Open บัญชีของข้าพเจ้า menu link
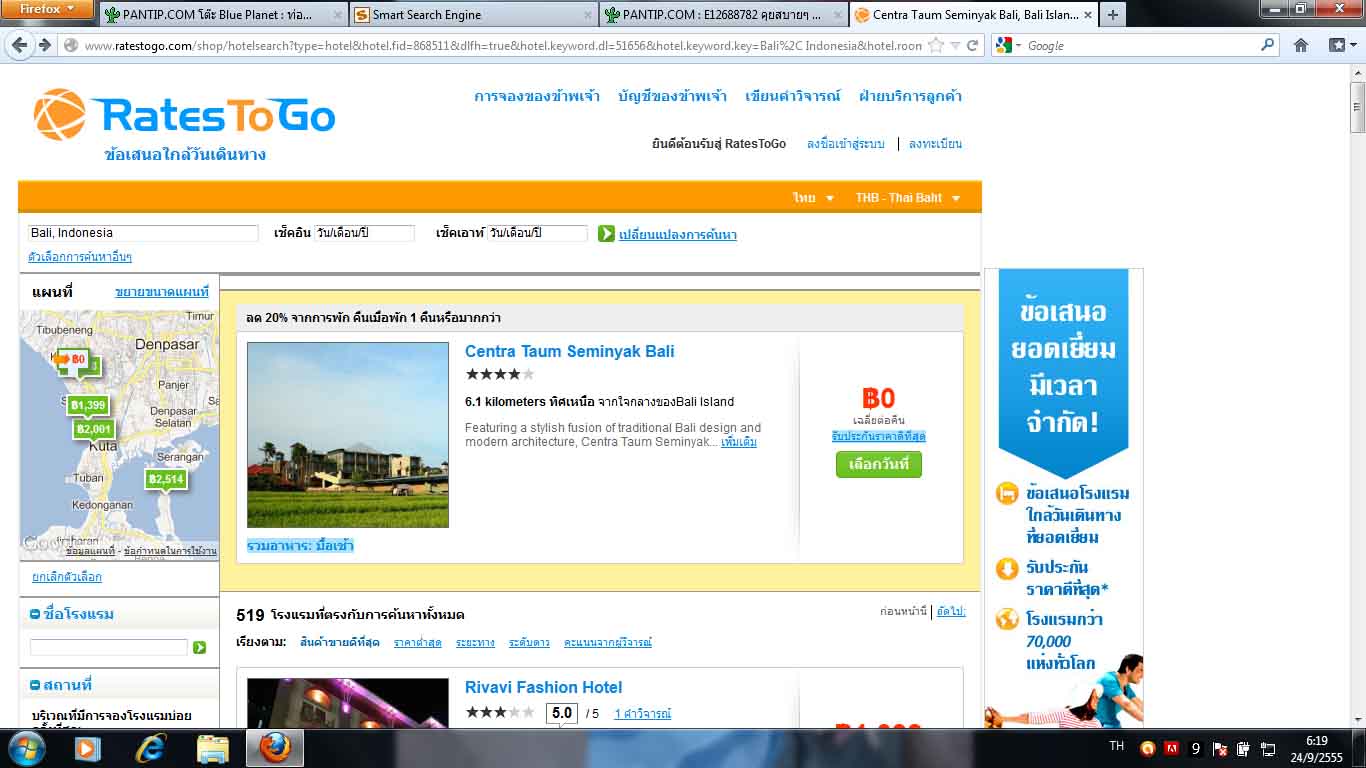Image resolution: width=1366 pixels, height=768 pixels. pos(673,96)
